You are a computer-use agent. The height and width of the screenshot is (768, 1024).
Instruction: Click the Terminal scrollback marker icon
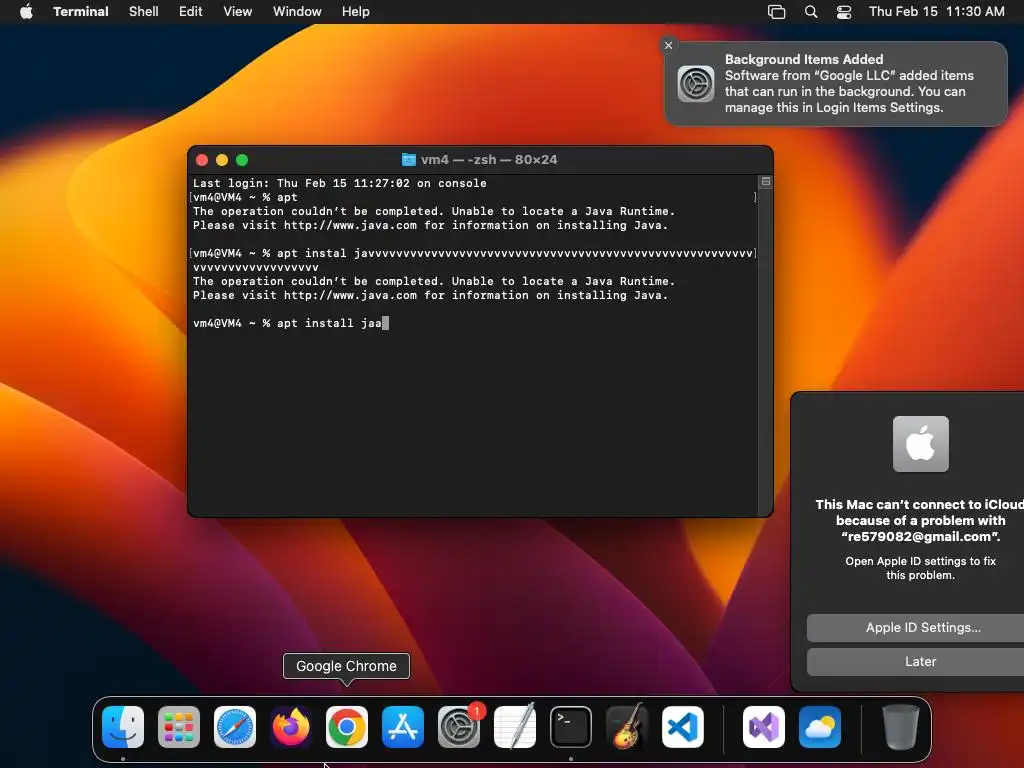point(765,182)
